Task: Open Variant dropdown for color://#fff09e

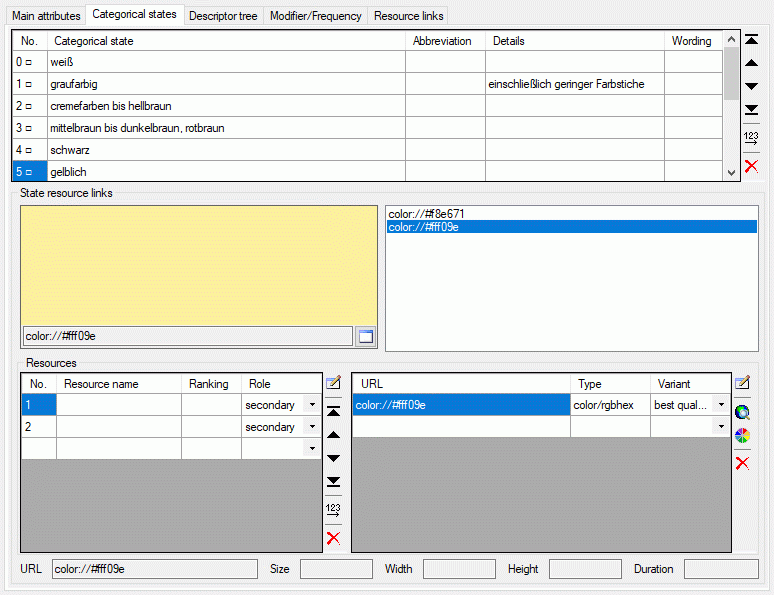Action: (721, 405)
